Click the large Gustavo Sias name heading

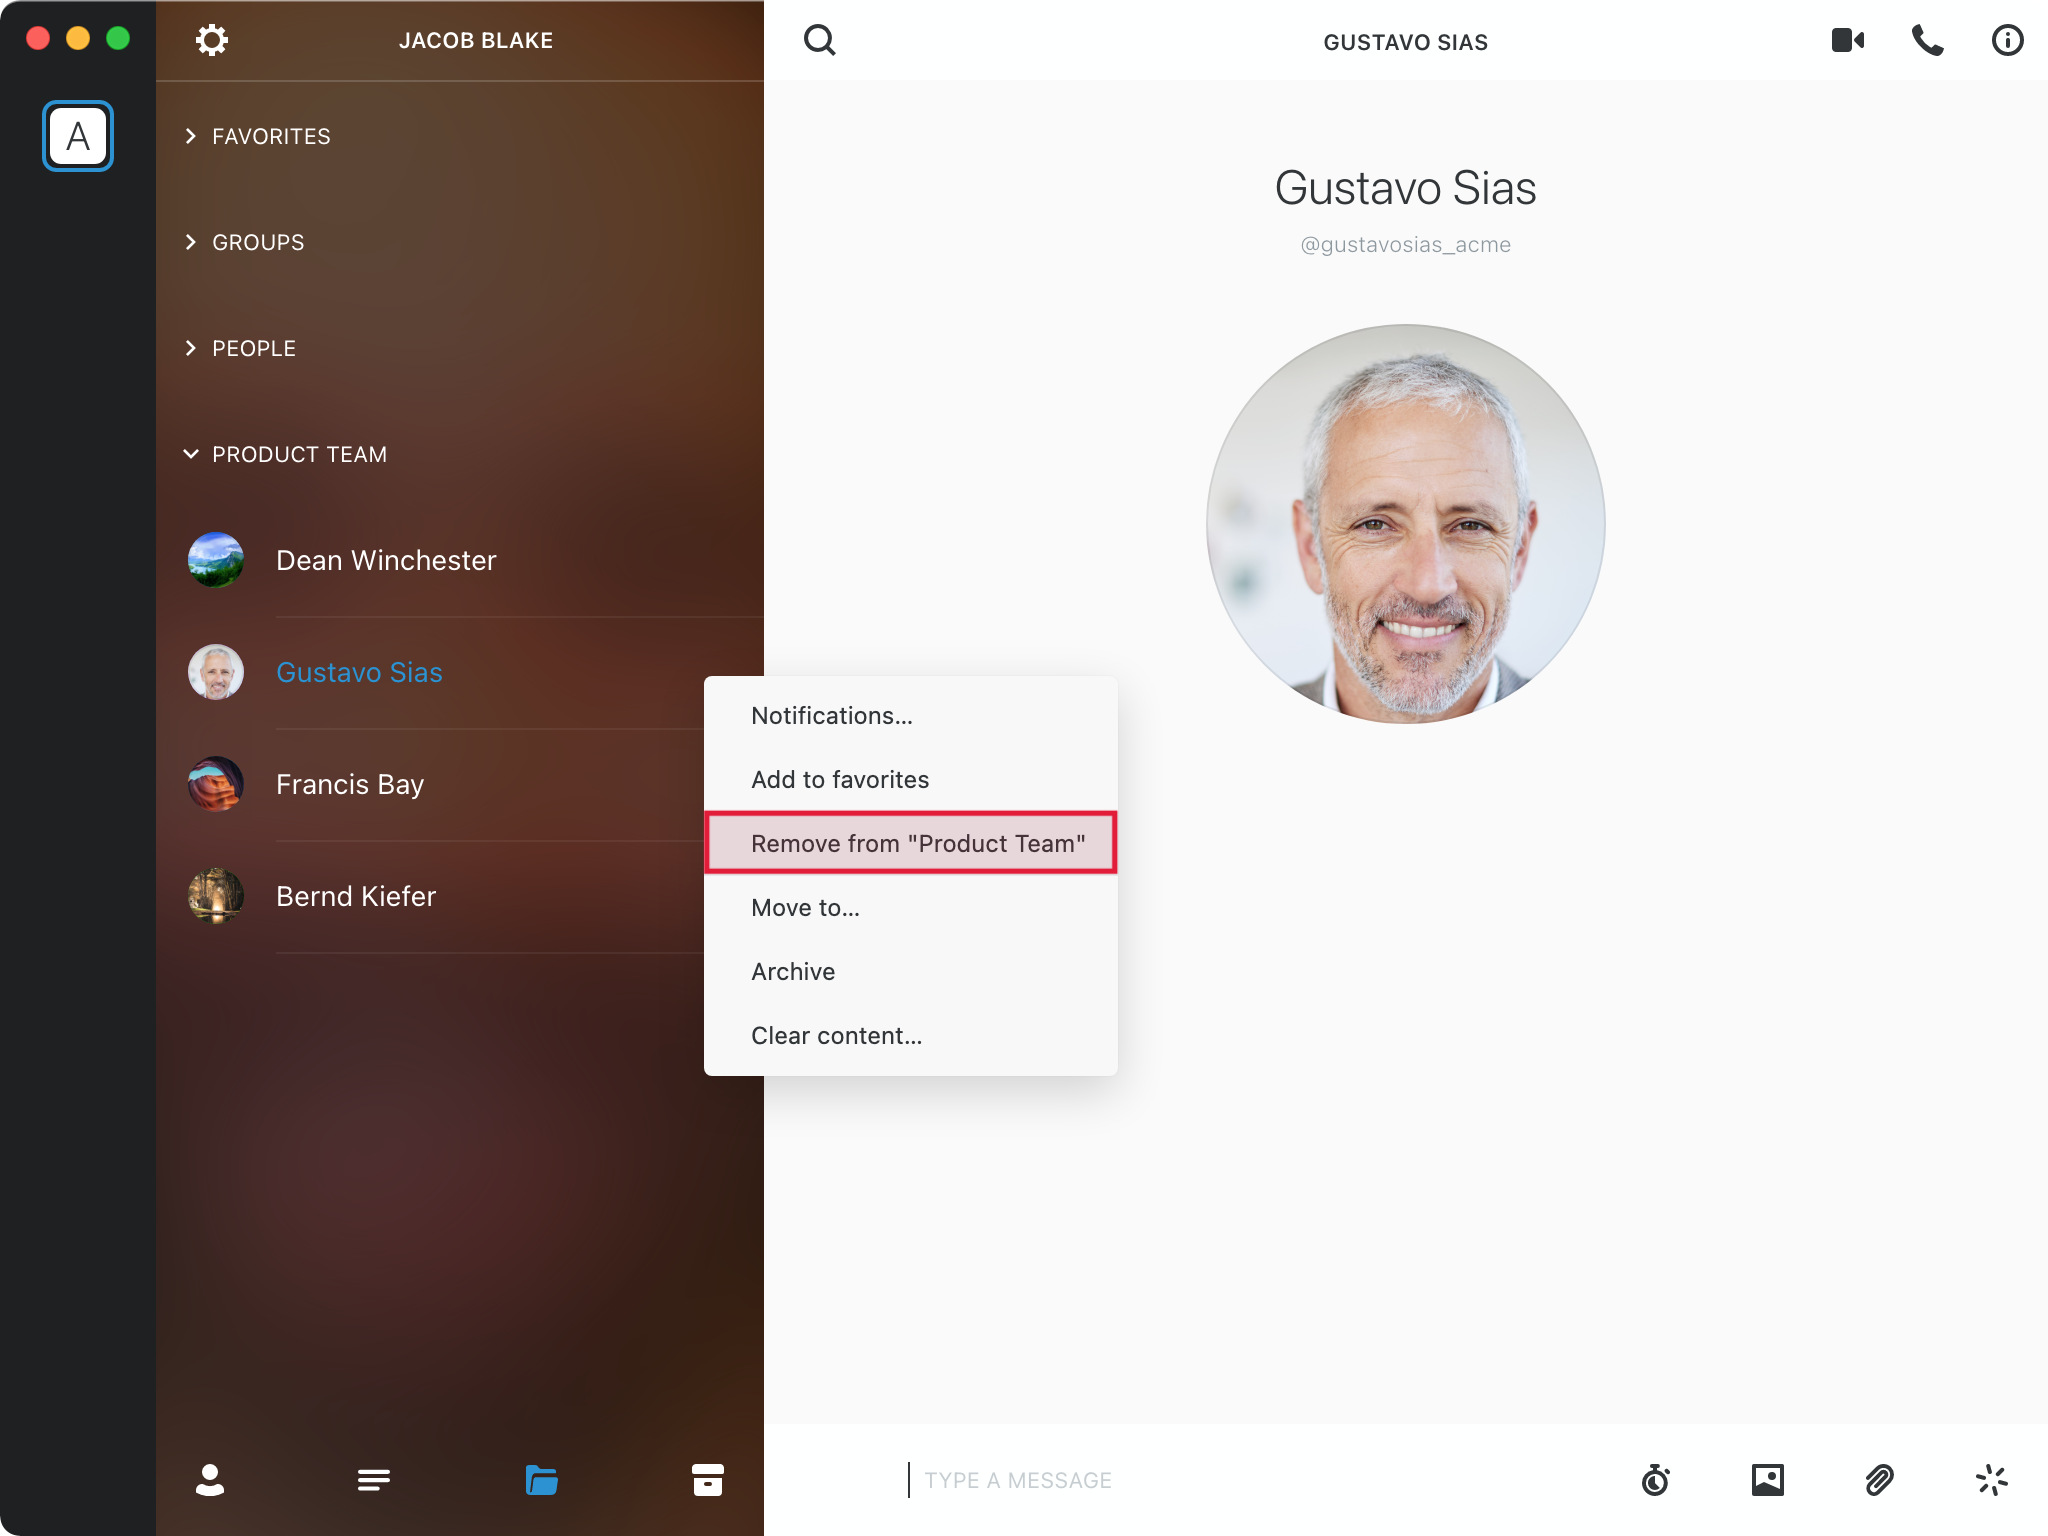pyautogui.click(x=1406, y=188)
